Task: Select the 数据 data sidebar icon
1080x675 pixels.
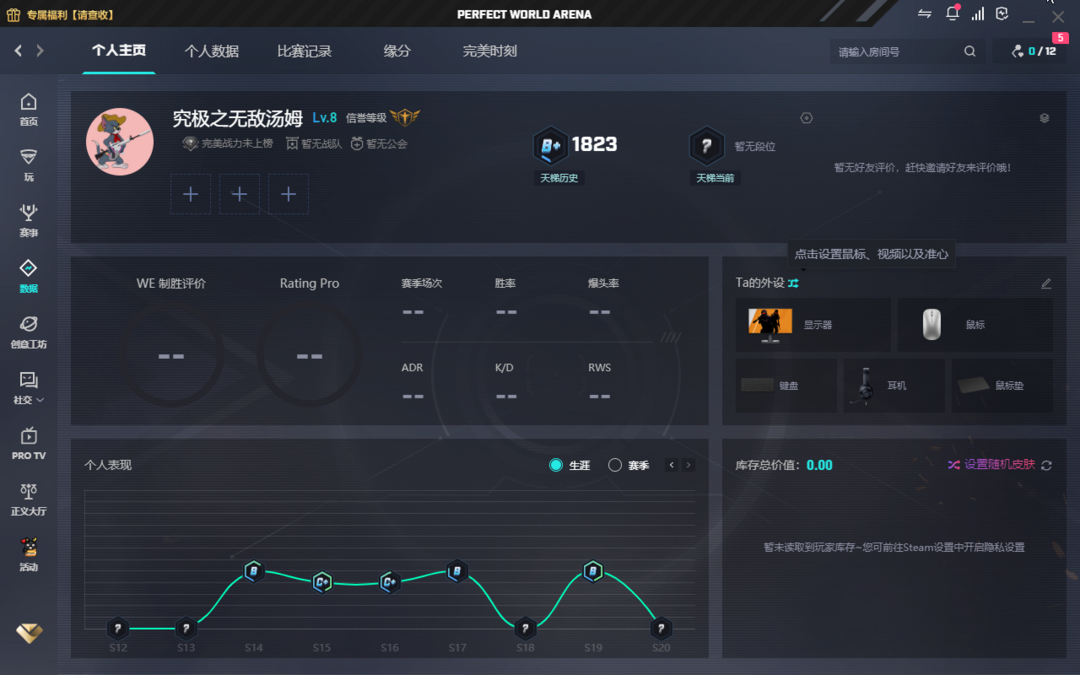Action: [x=28, y=276]
